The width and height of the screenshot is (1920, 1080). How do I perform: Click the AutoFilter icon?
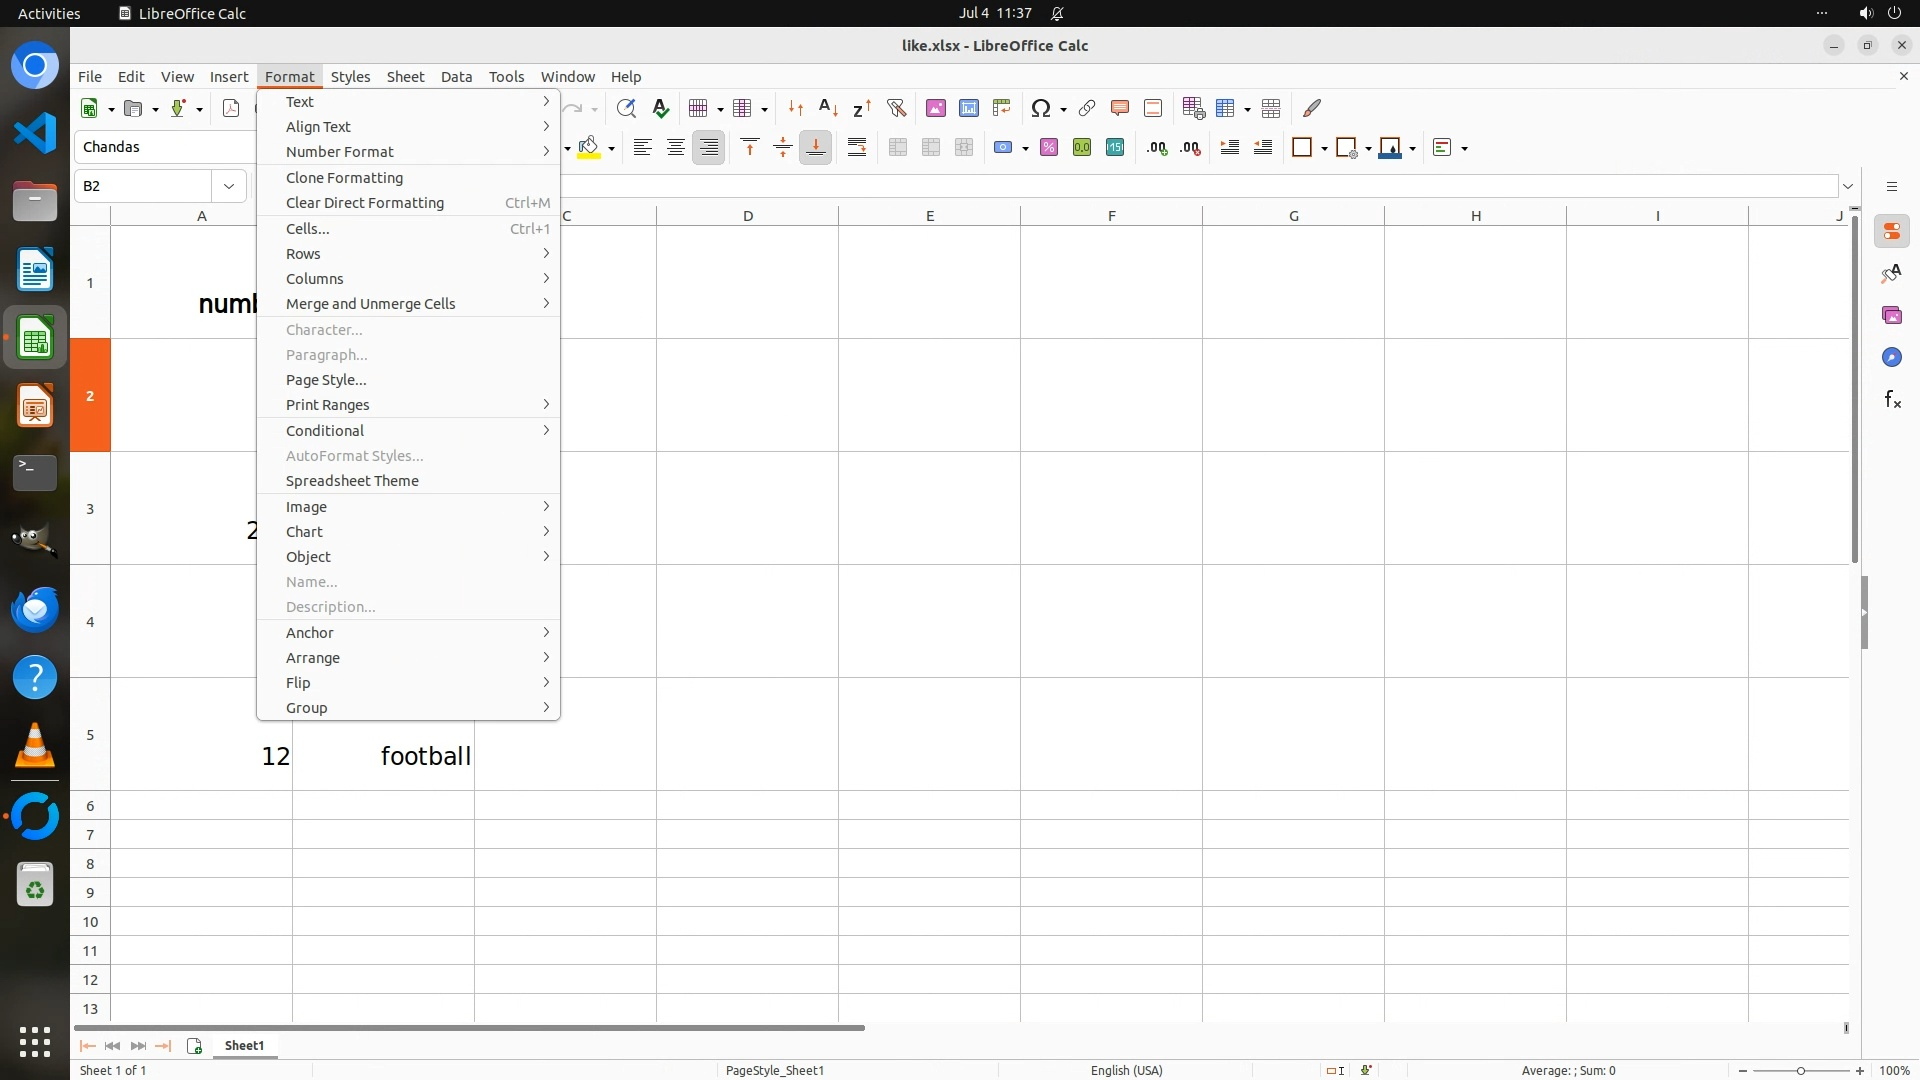896,108
